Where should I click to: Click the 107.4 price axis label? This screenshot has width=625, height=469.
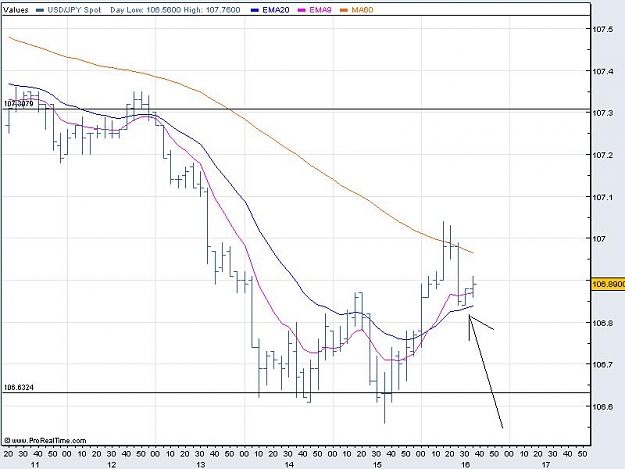pyautogui.click(x=602, y=71)
